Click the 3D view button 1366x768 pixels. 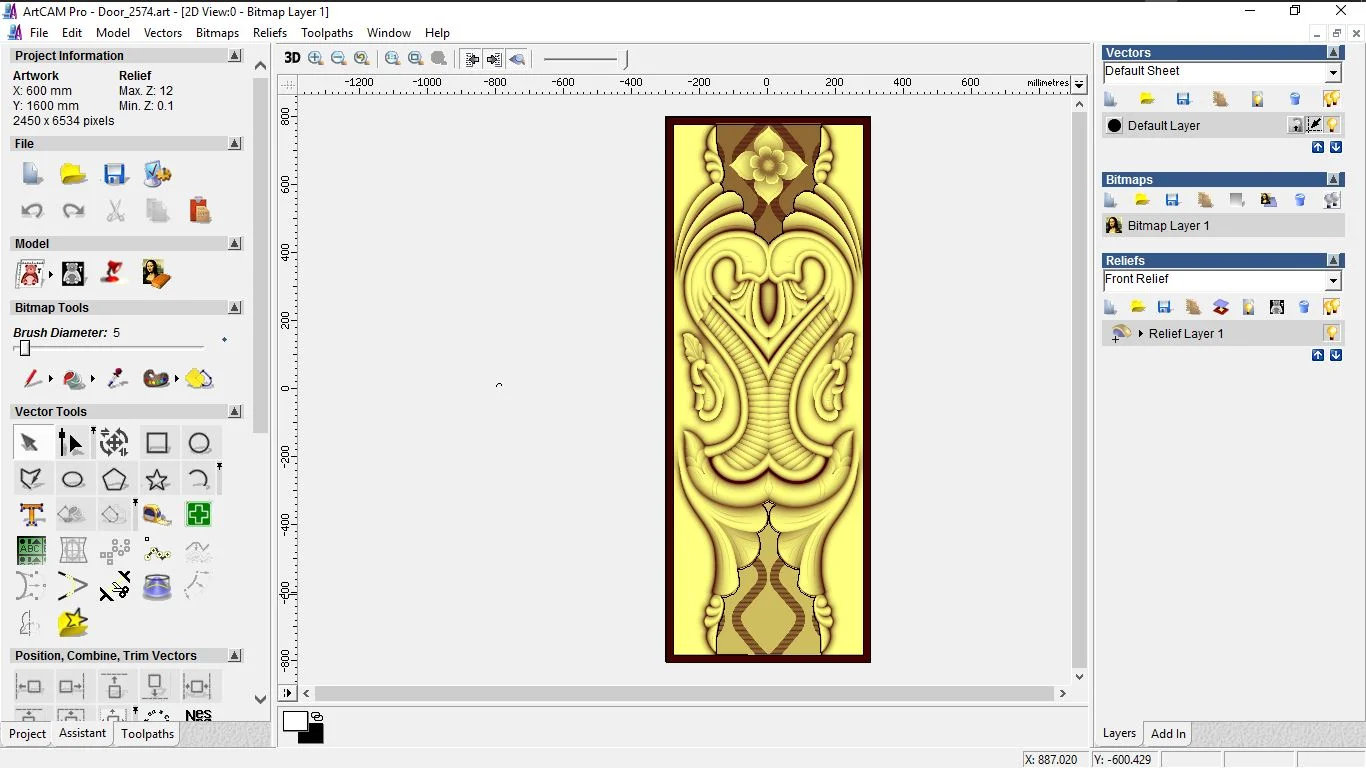coord(291,58)
